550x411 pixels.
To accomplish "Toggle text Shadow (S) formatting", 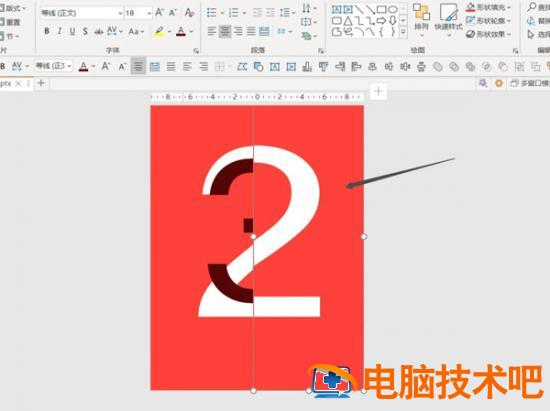I will coord(85,31).
